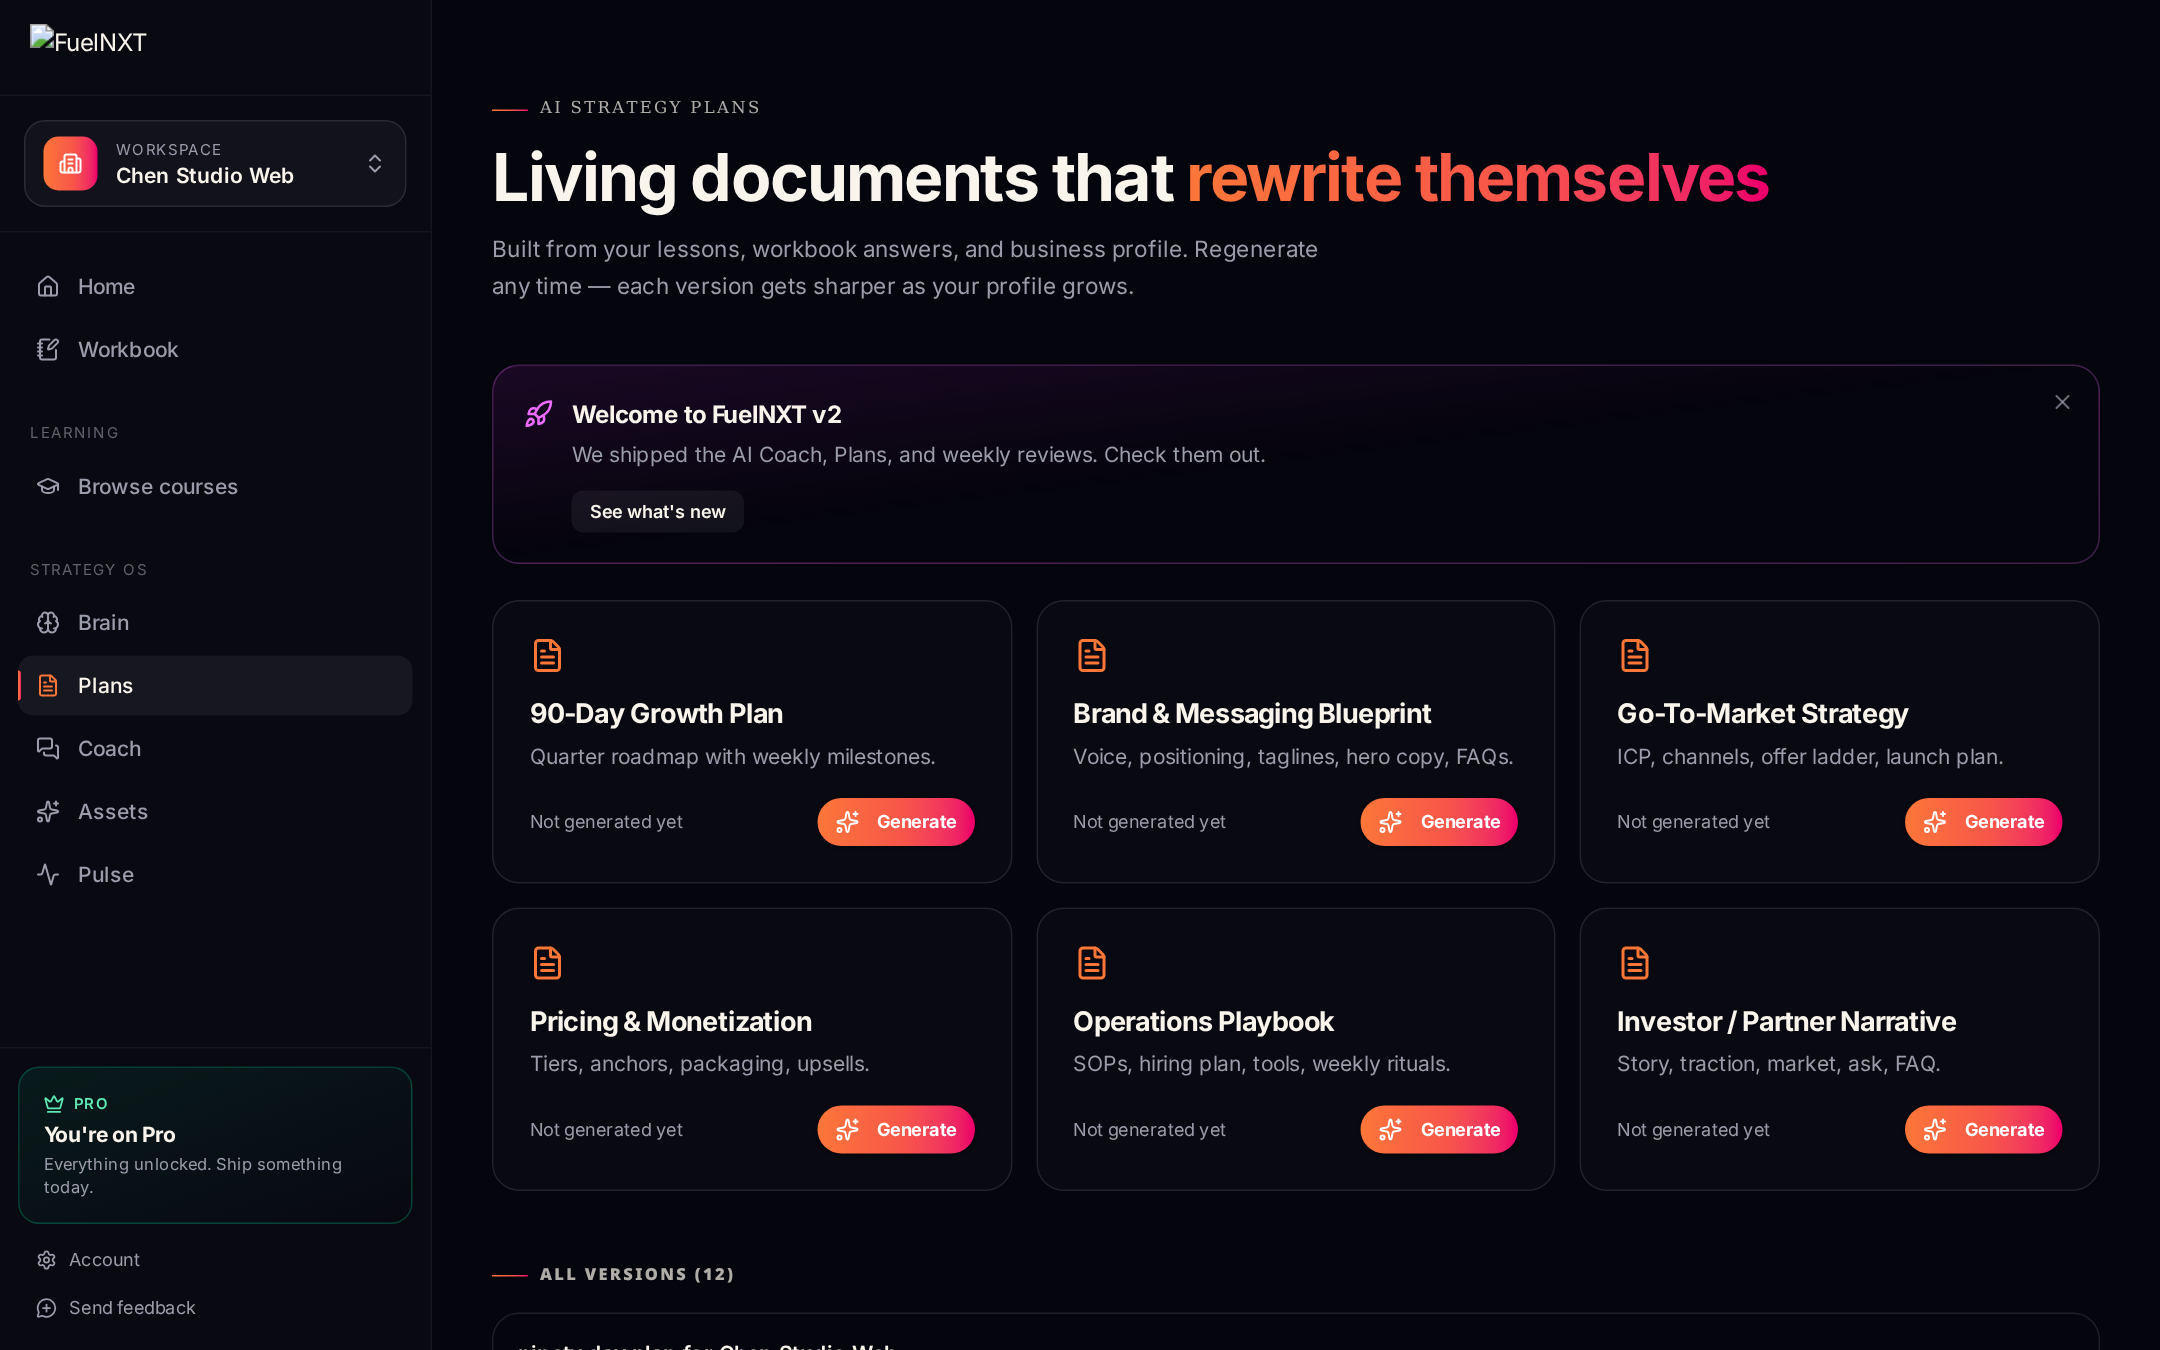Generate the Operations Playbook document
Image resolution: width=2160 pixels, height=1350 pixels.
click(1439, 1130)
